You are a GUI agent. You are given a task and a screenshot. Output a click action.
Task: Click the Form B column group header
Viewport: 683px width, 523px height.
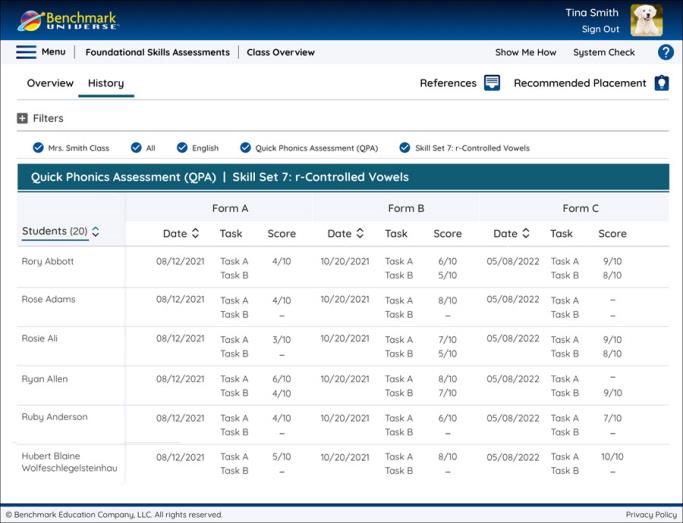coord(406,208)
